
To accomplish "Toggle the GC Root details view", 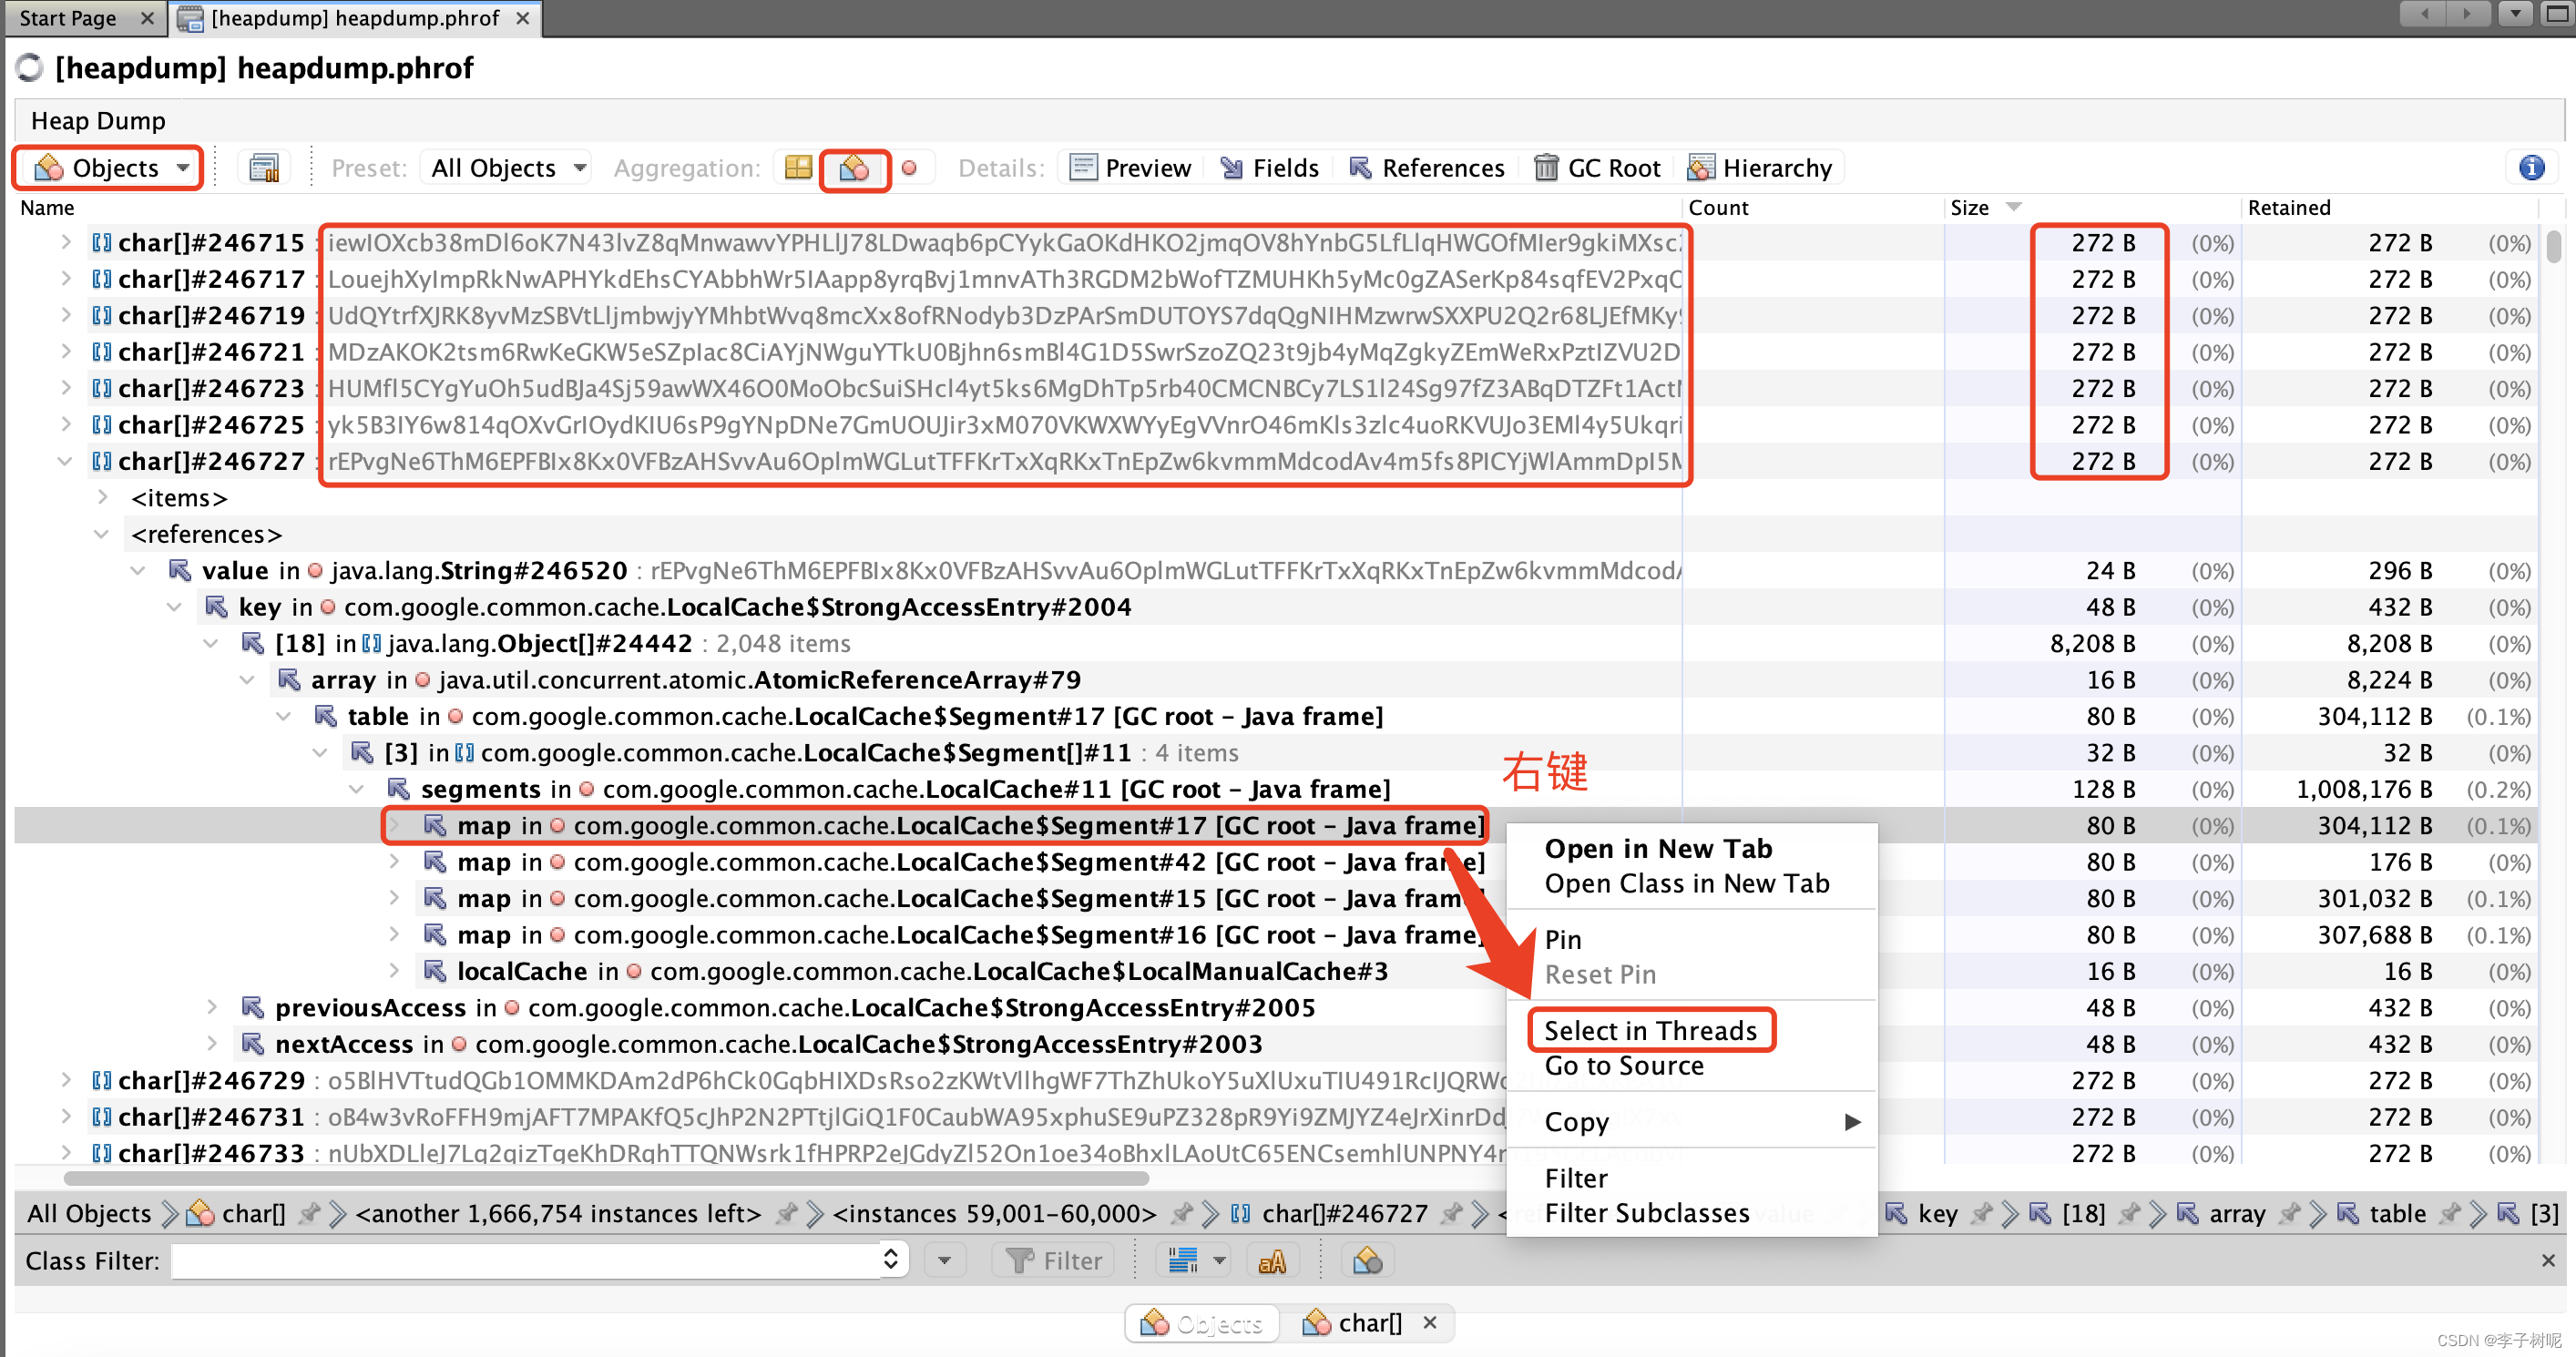I will [x=1597, y=168].
